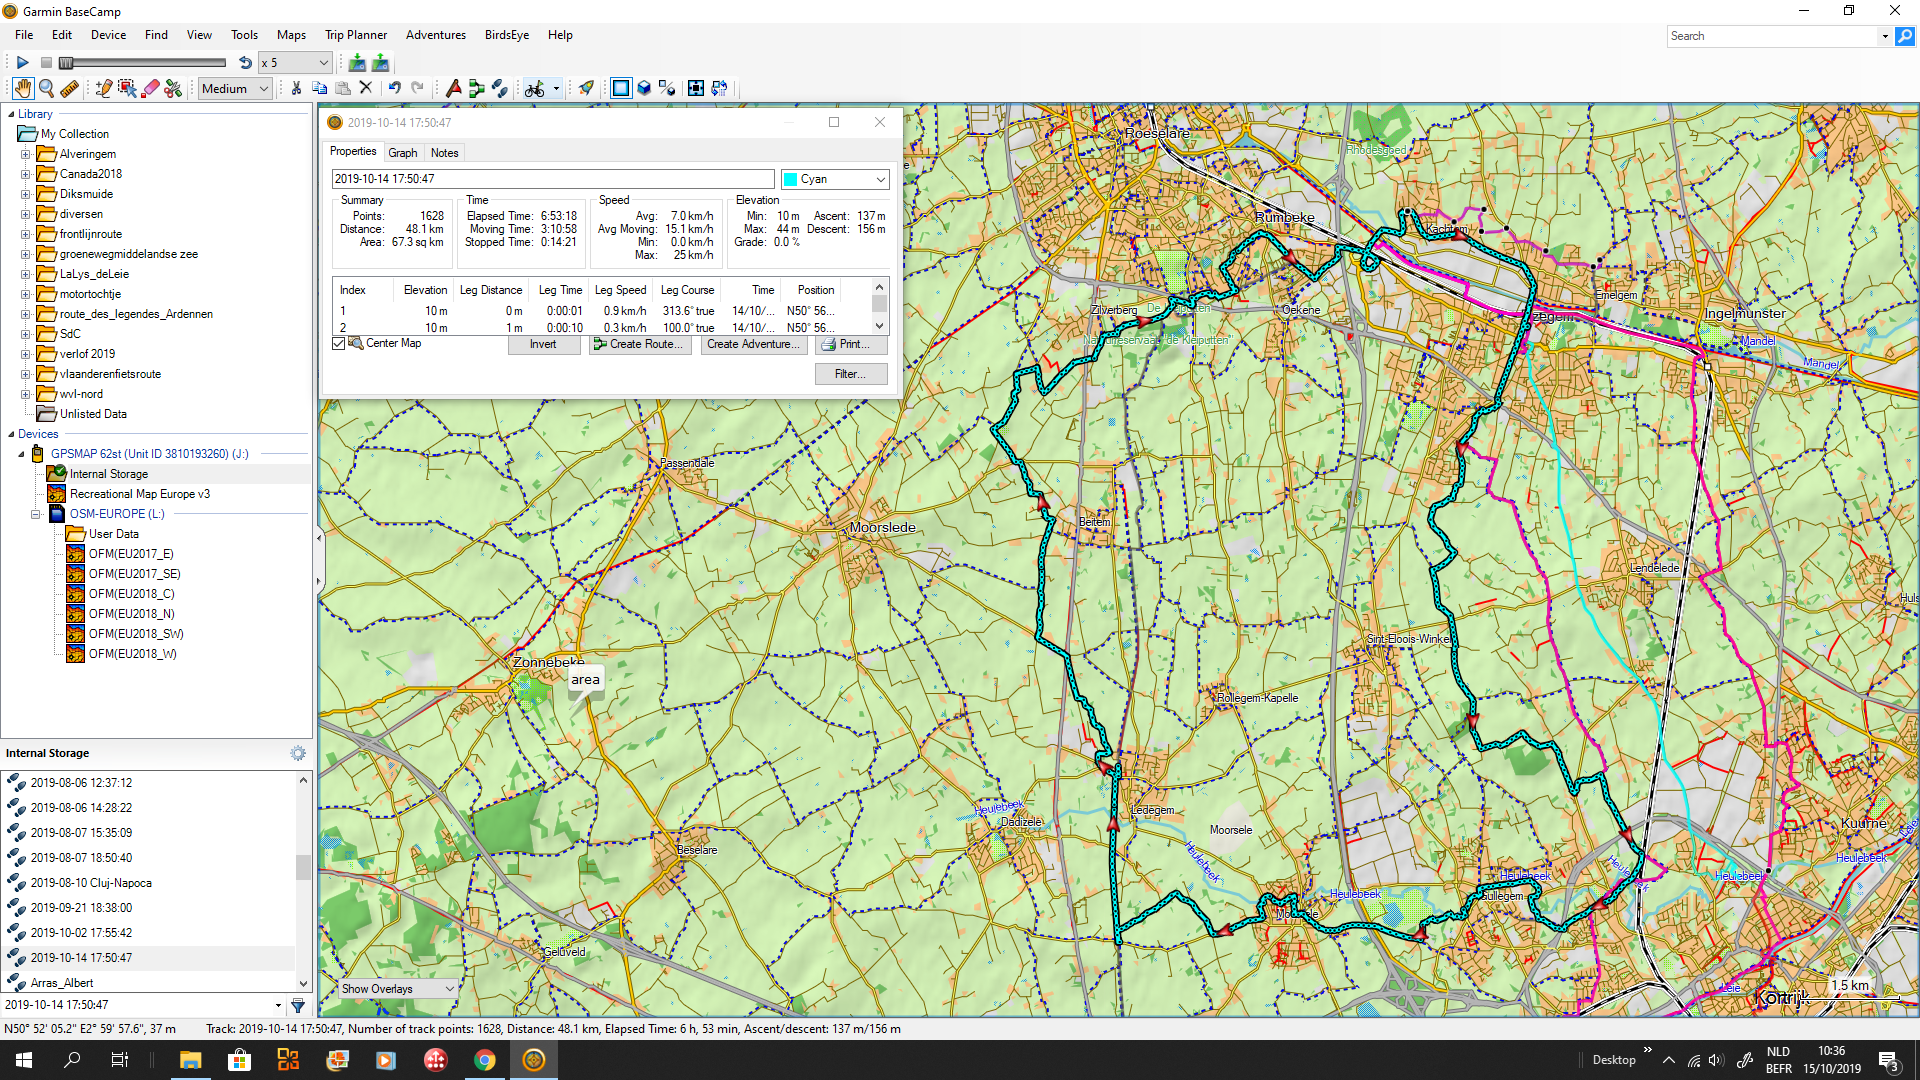Select the Select selection-arrow tool
This screenshot has width=1920, height=1080.
click(x=127, y=88)
